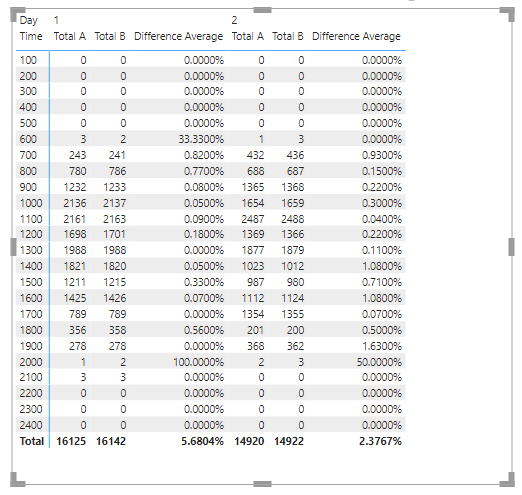The image size is (522, 495).
Task: Click the 1354 value in row 1700
Action: pos(253,314)
